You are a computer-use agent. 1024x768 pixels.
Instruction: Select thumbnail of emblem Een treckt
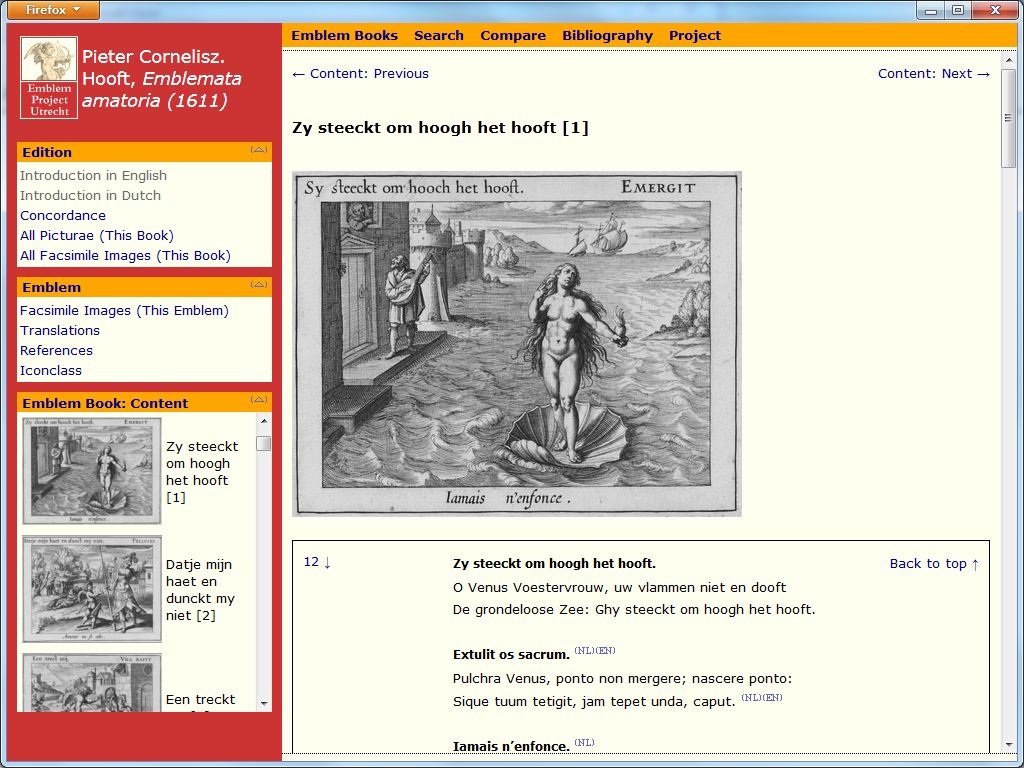click(x=92, y=683)
